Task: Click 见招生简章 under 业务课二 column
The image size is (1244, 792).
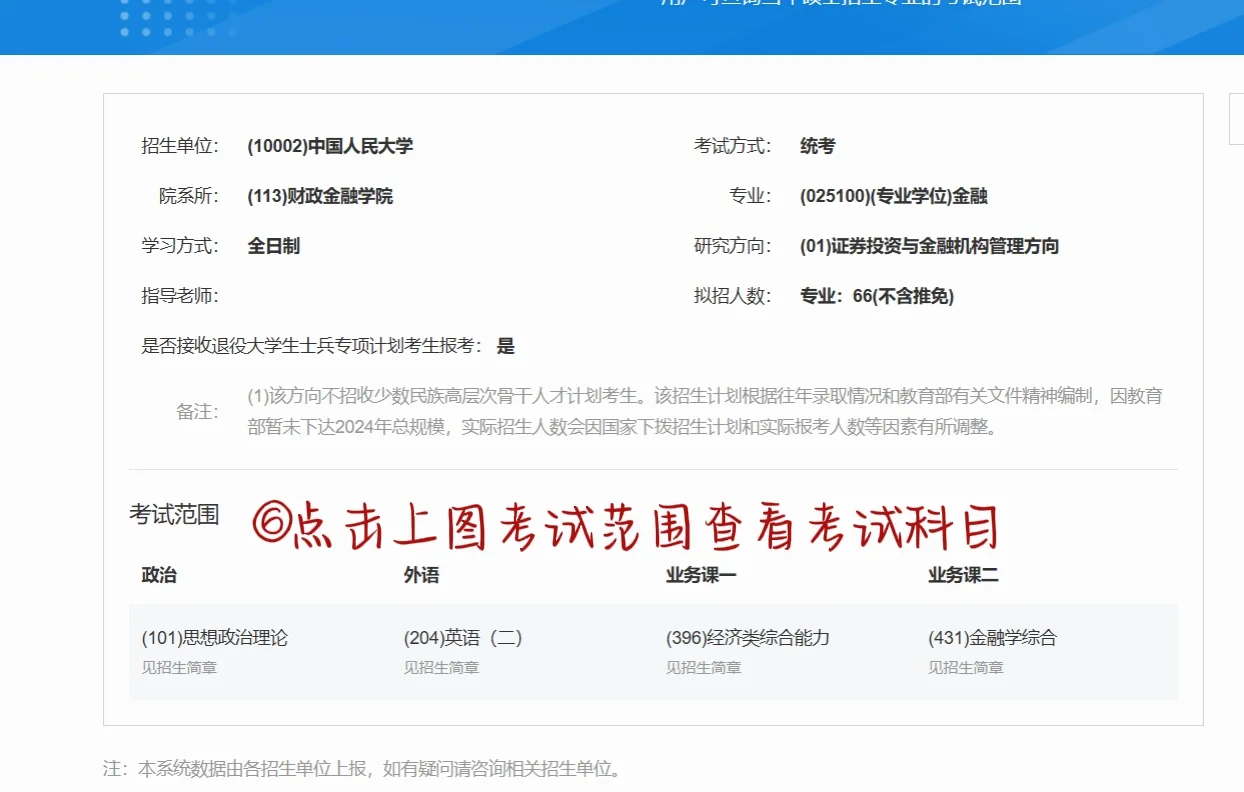Action: tap(965, 667)
